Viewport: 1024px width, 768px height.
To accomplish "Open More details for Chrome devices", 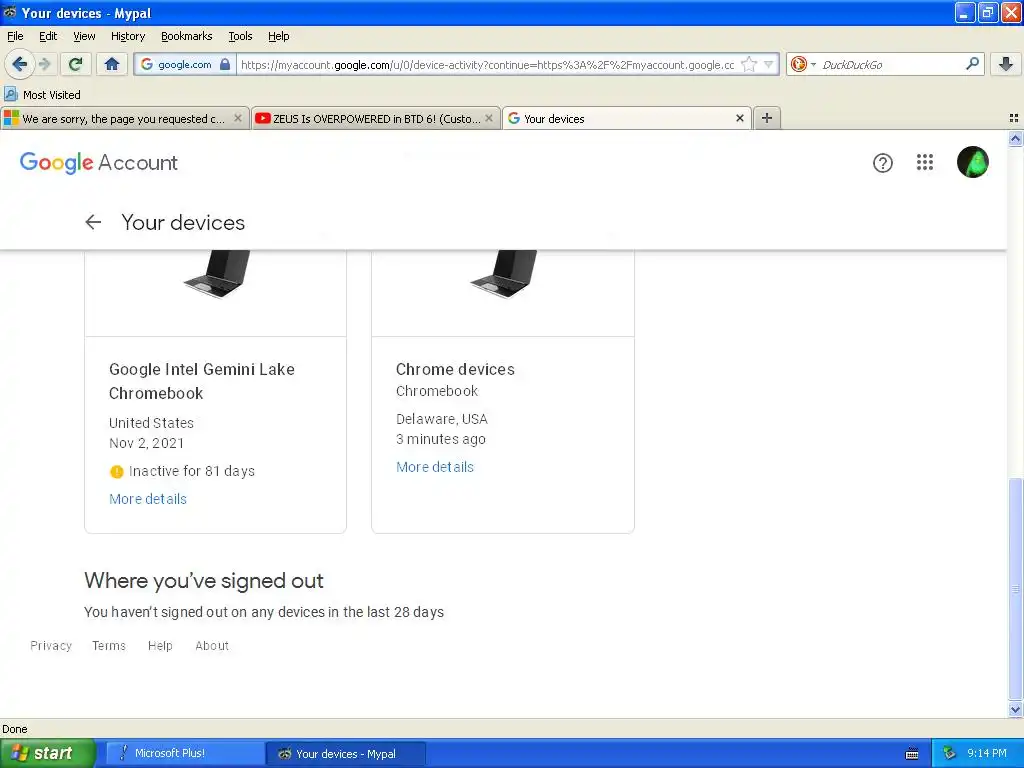I will [x=435, y=467].
